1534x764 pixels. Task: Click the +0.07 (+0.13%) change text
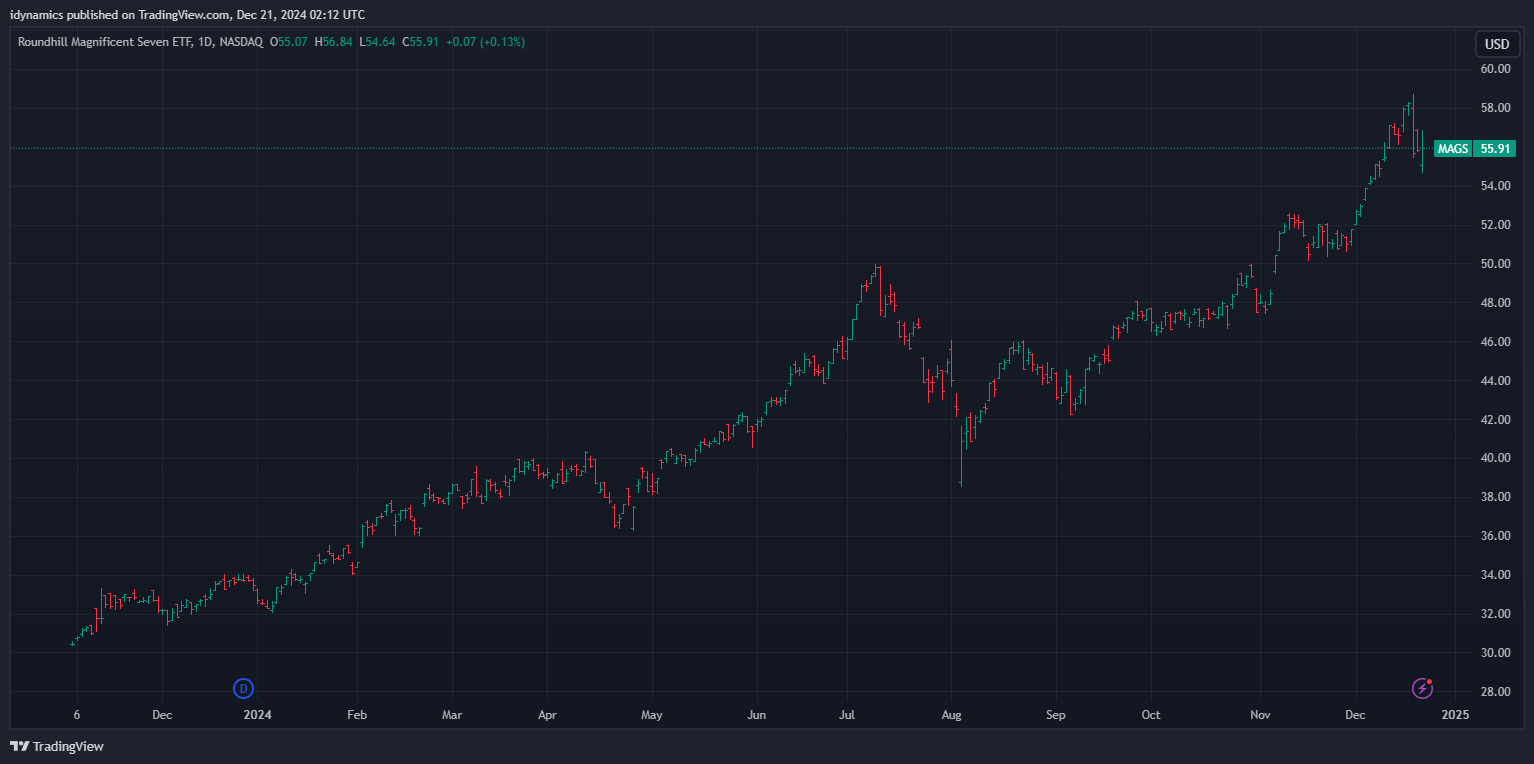485,42
